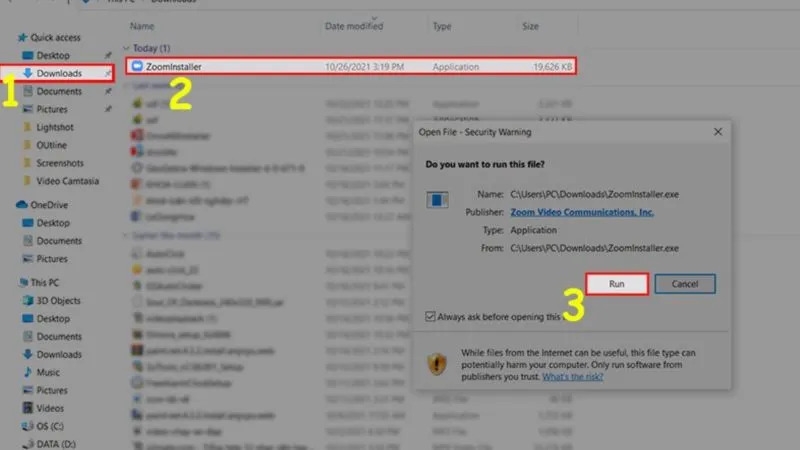Open the What's the risk link
800x450 pixels.
[x=572, y=377]
